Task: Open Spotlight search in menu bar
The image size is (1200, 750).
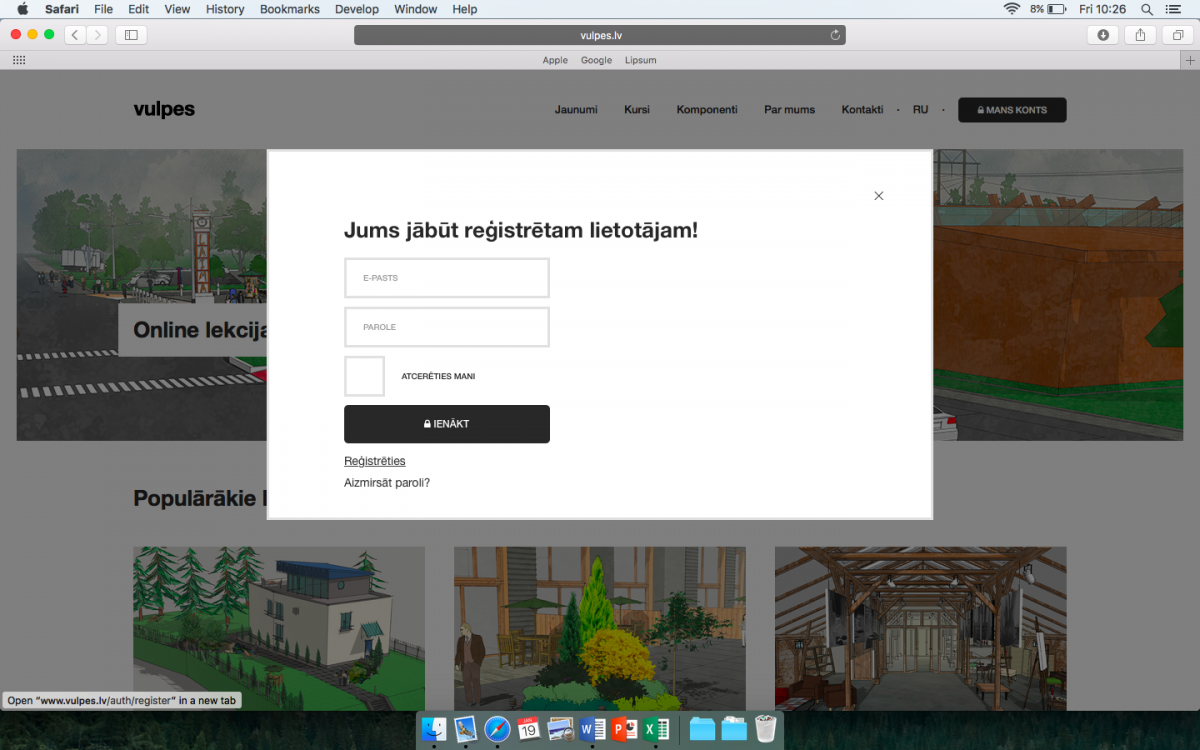Action: click(1146, 9)
